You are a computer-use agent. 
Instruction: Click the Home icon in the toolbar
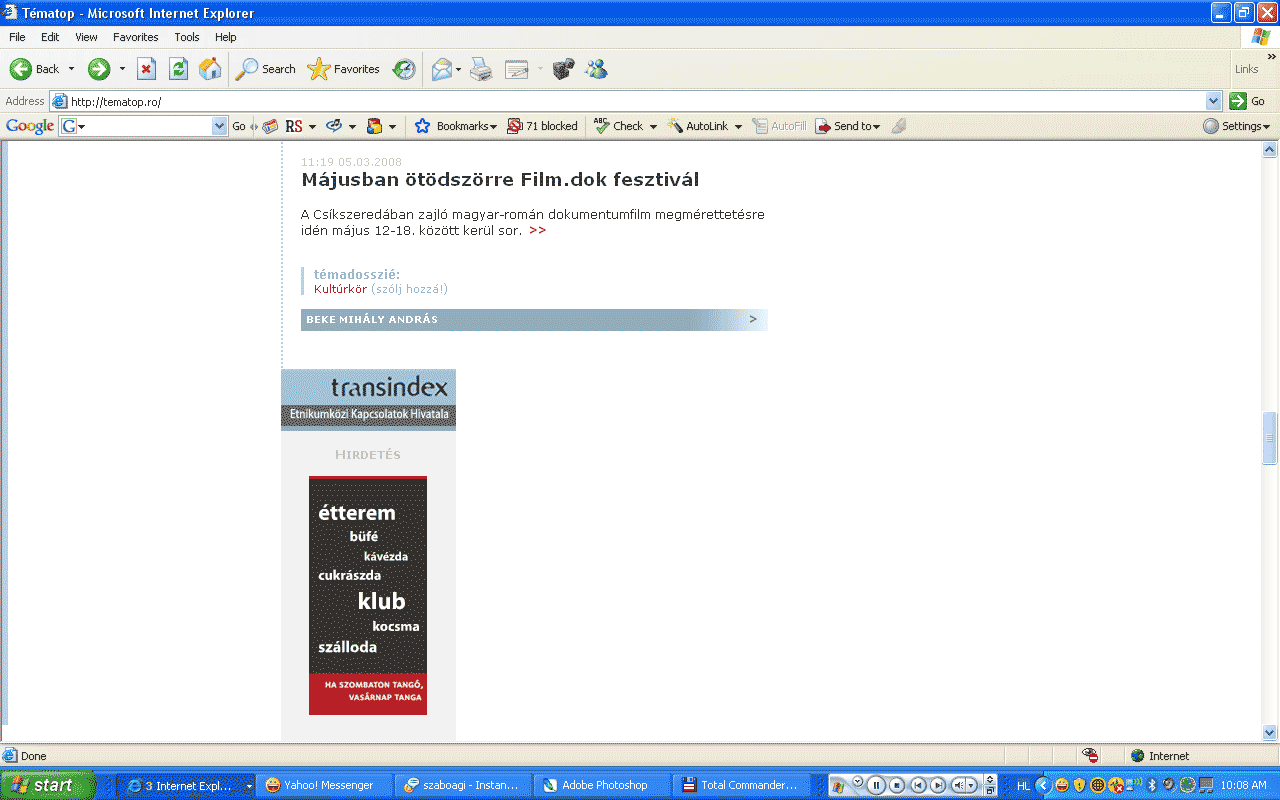tap(210, 69)
